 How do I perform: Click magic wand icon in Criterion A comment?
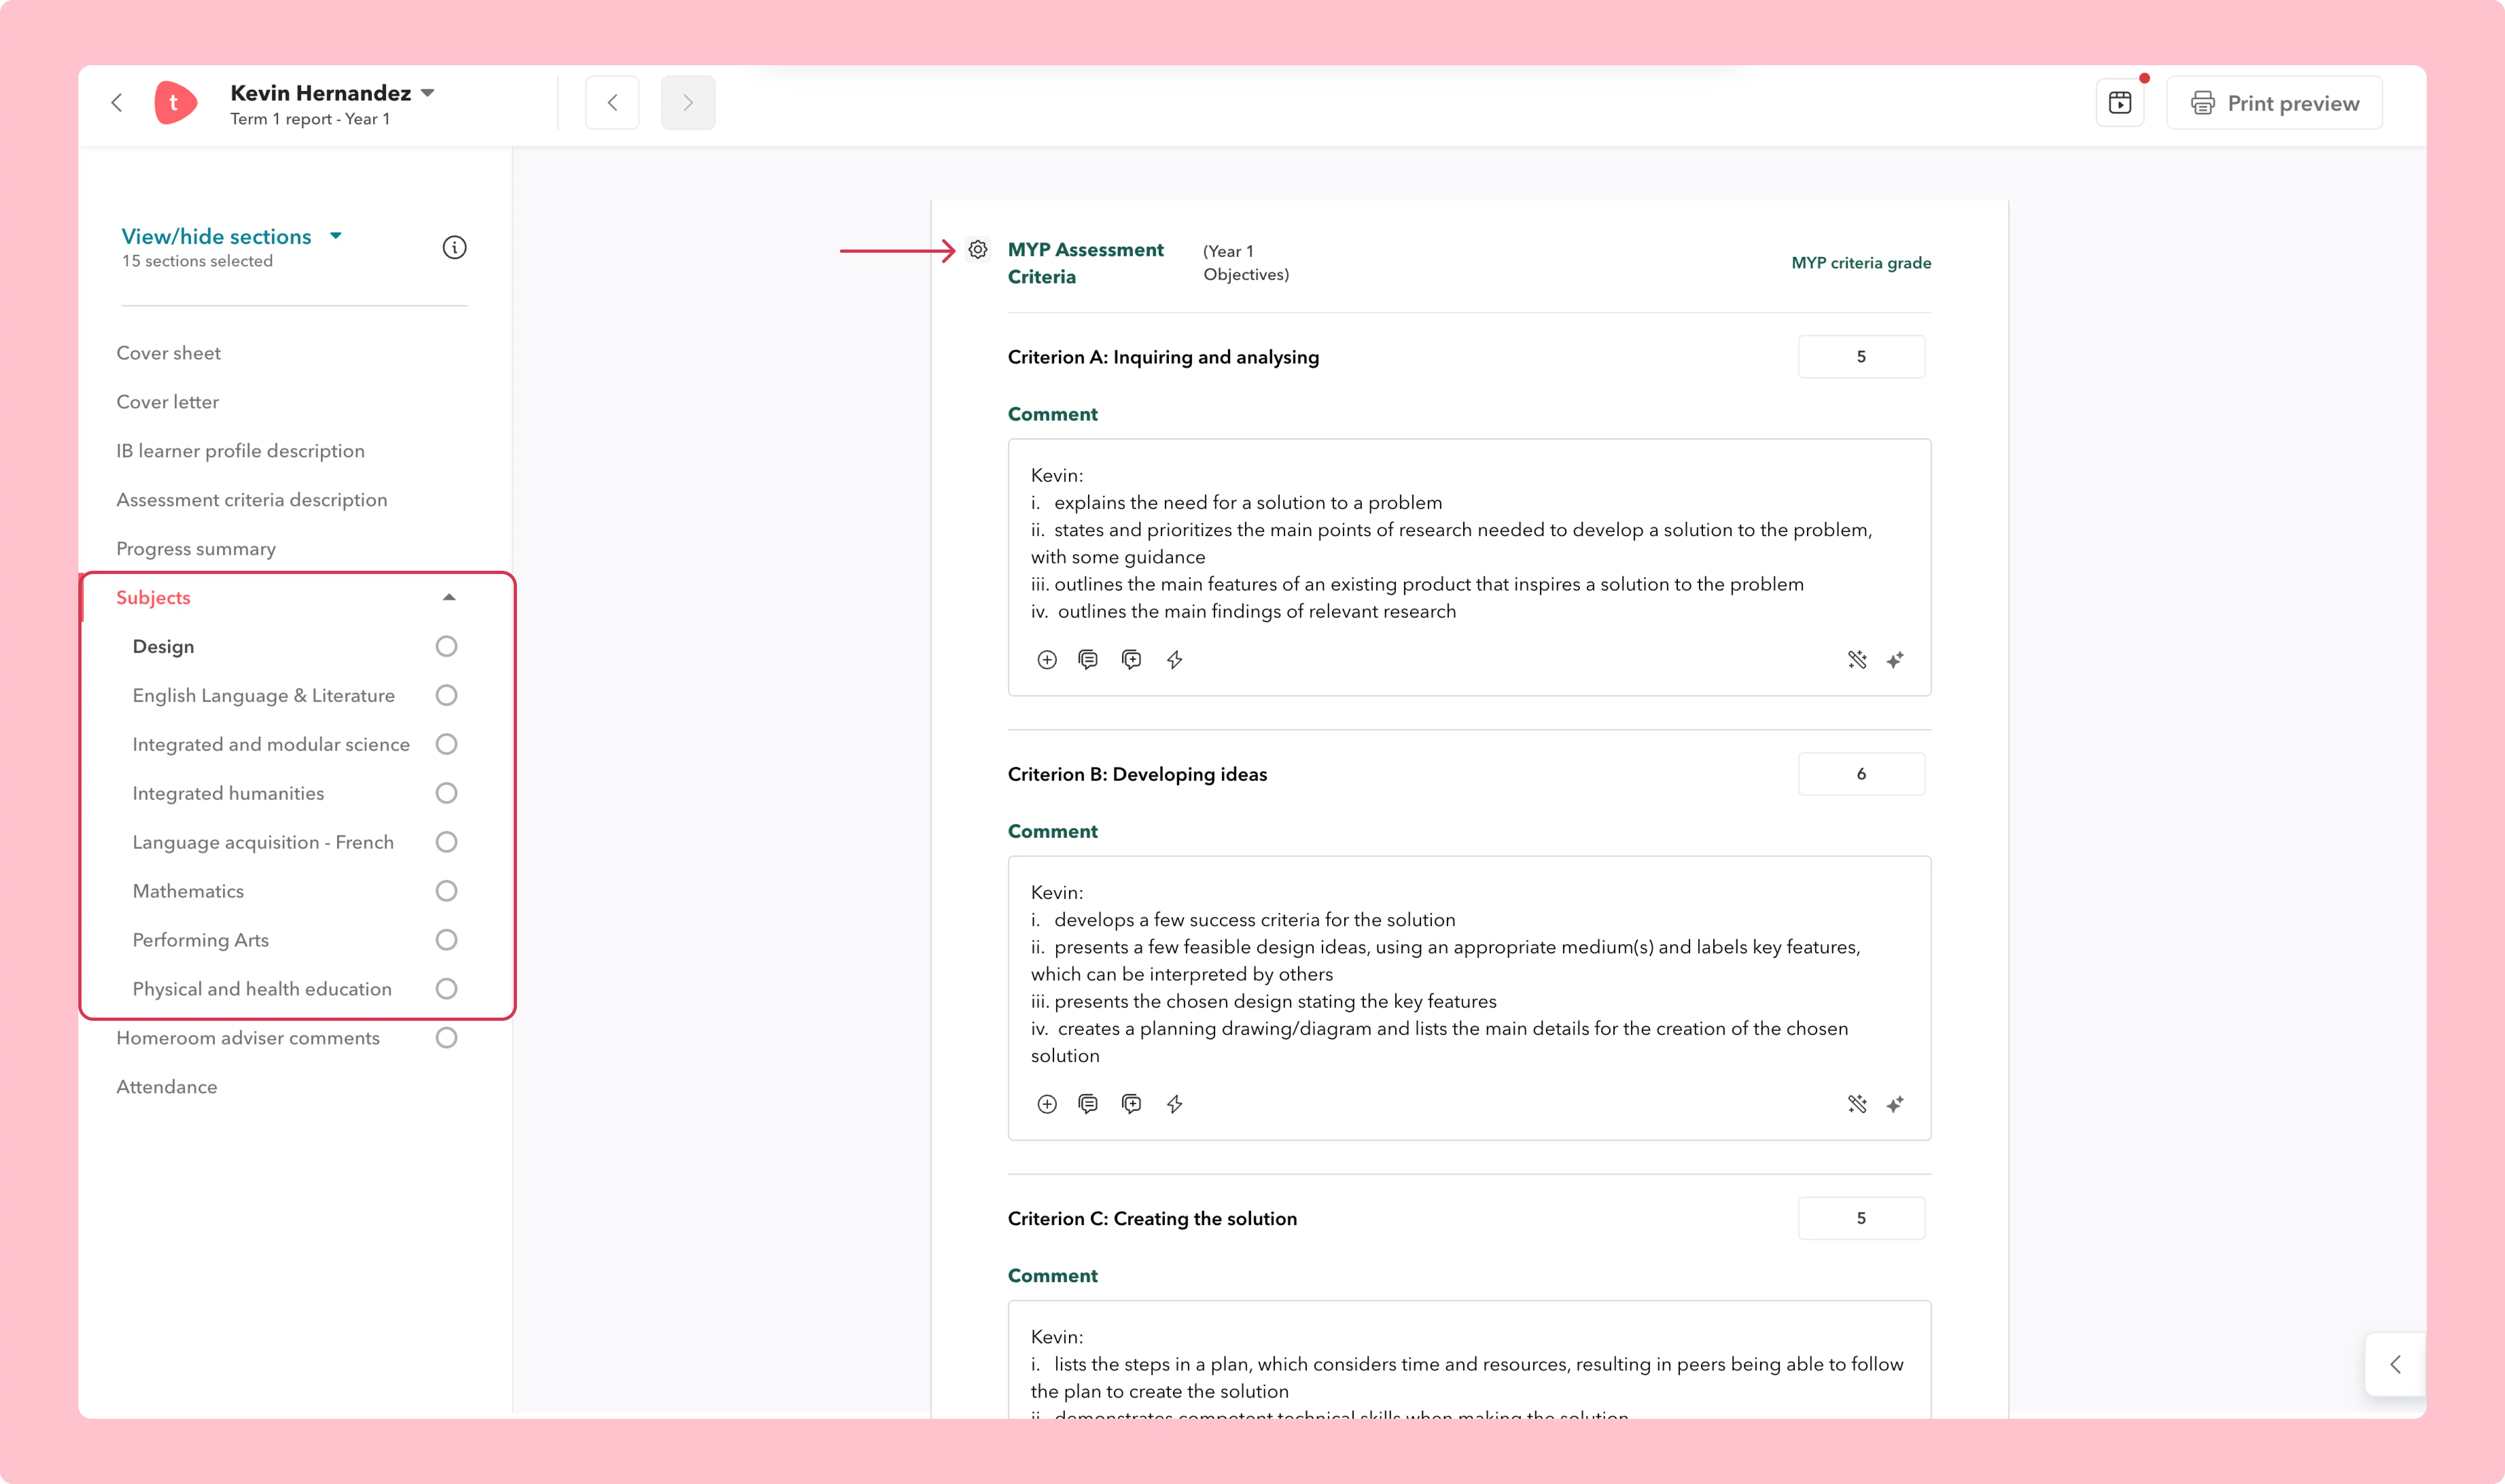pos(1857,660)
